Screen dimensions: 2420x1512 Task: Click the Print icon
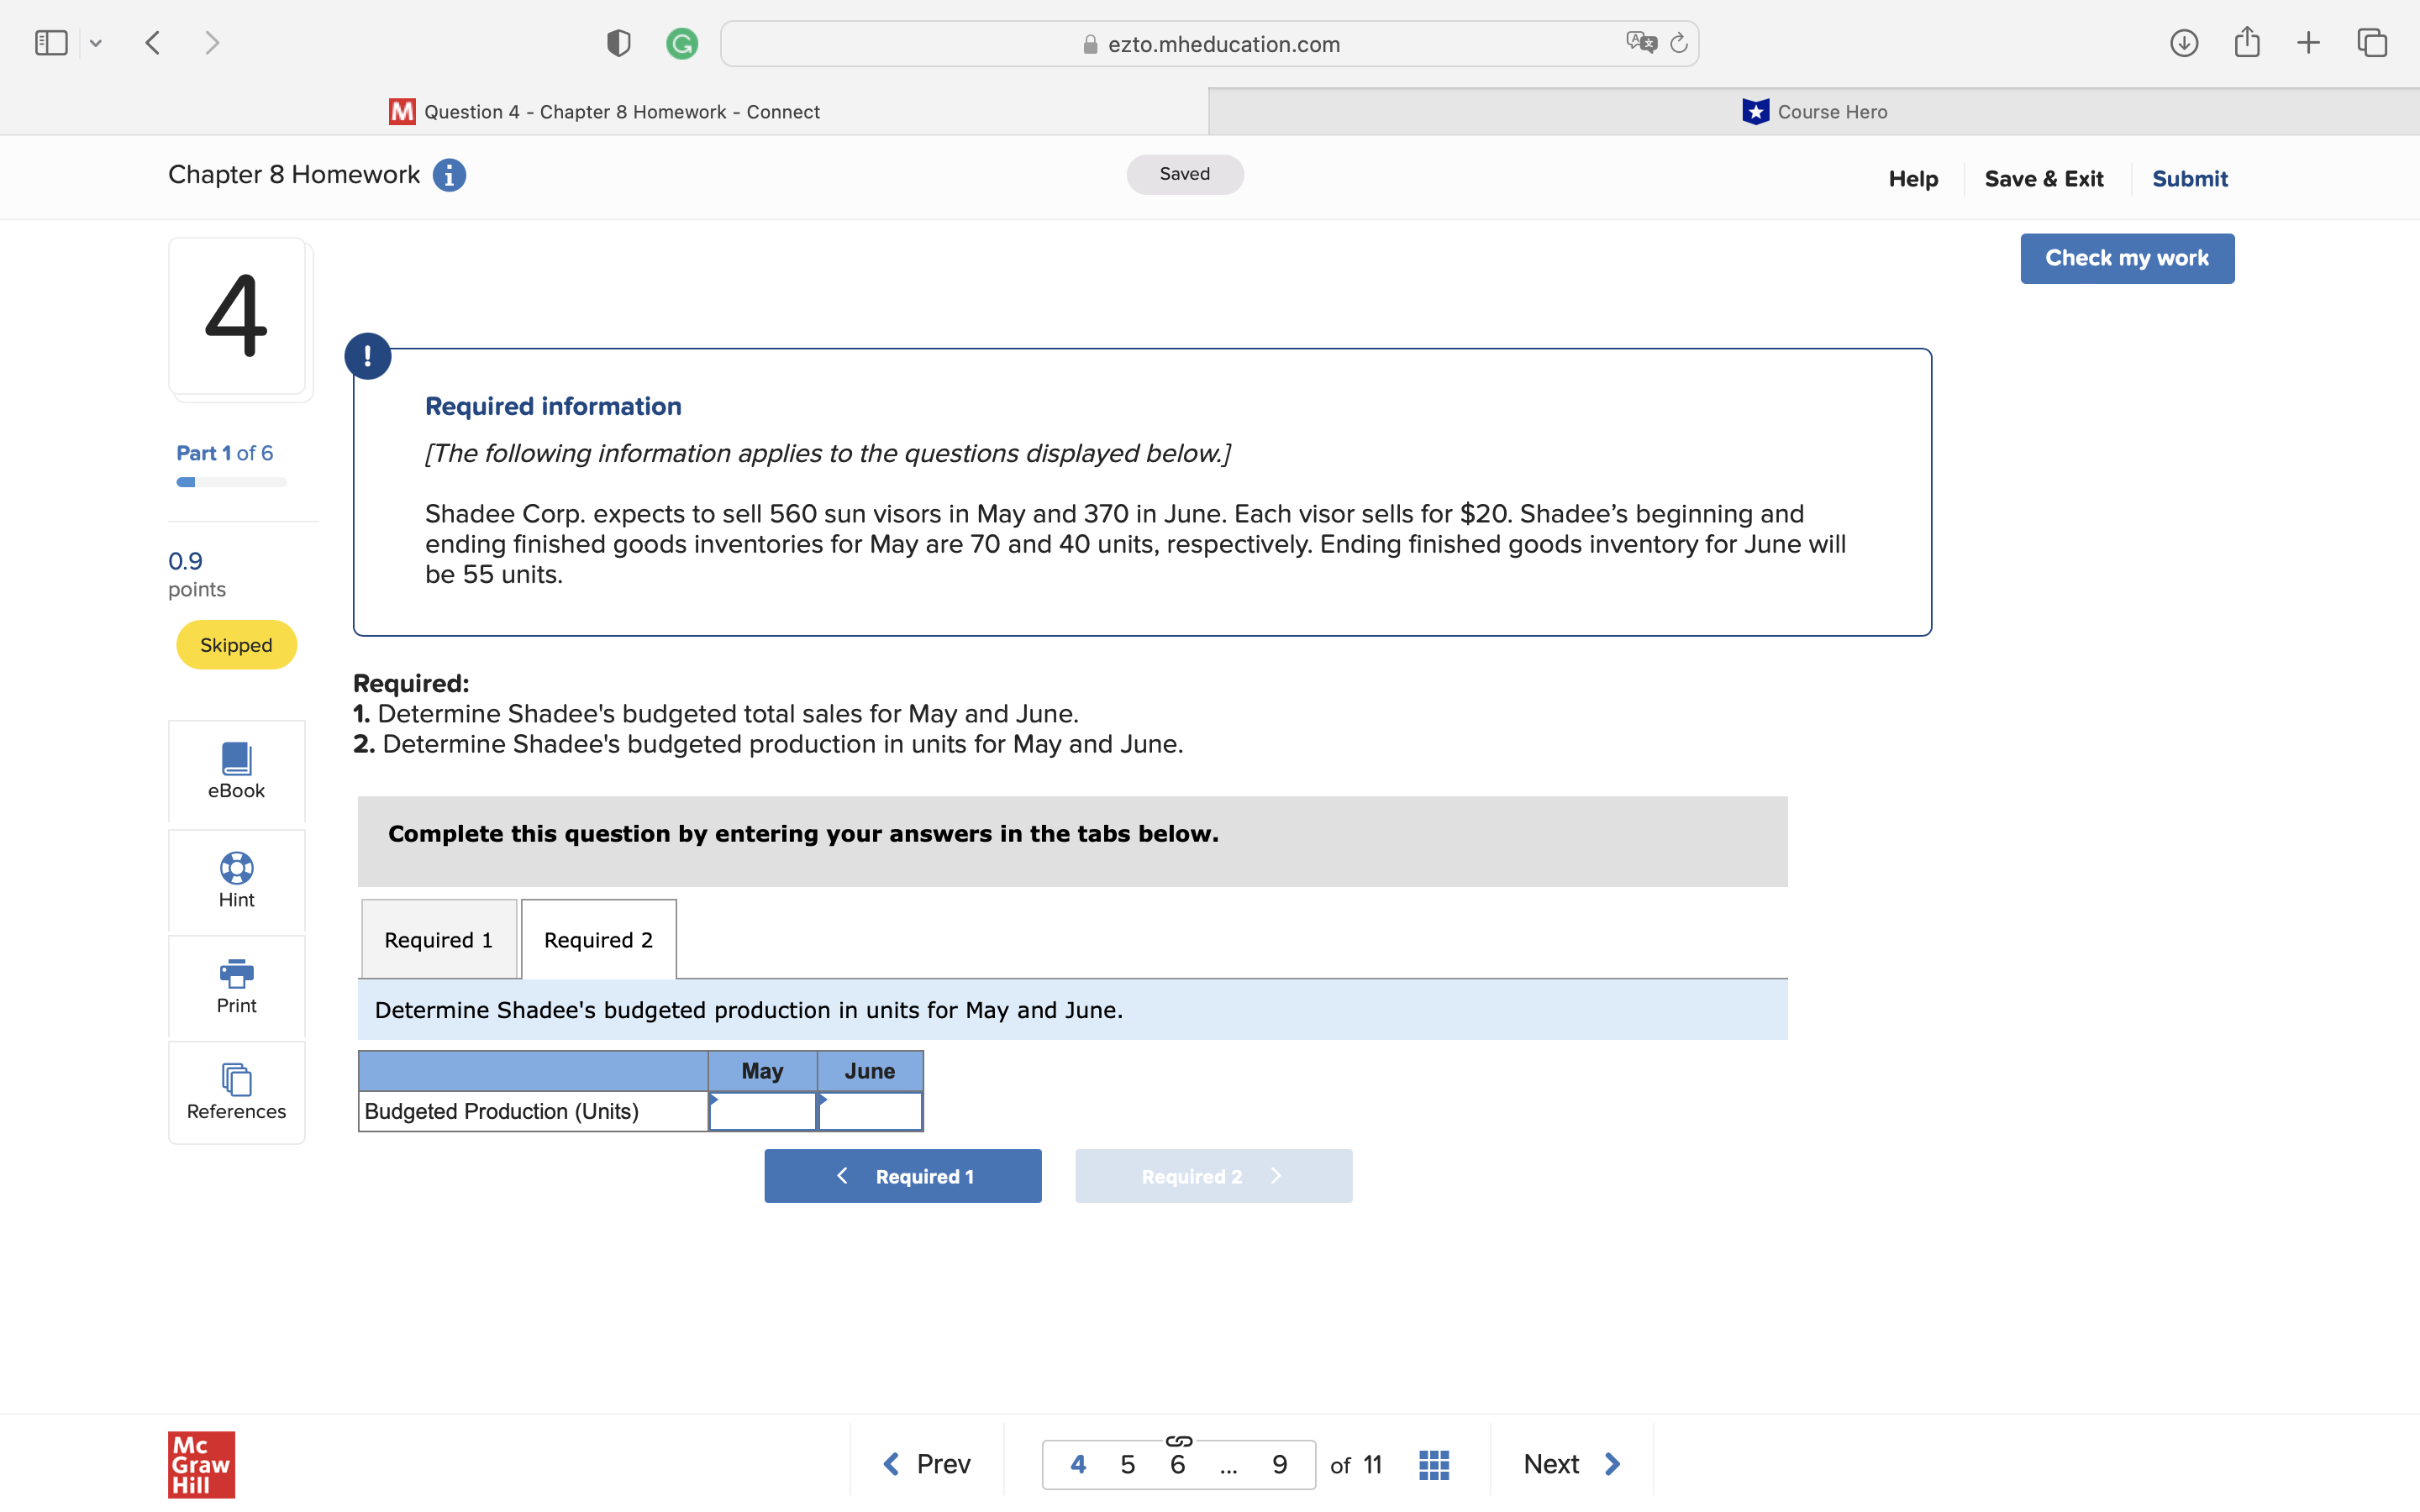click(x=236, y=973)
